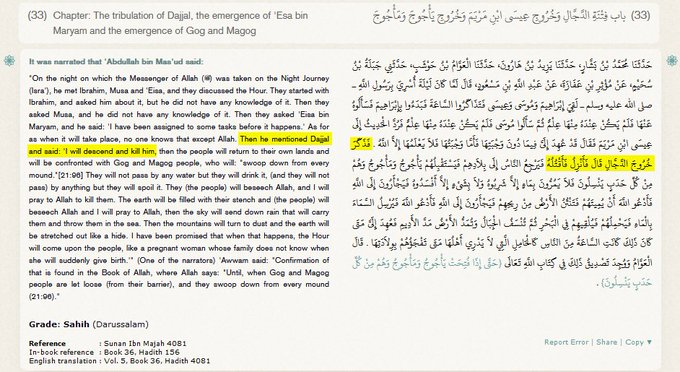Image resolution: width=680 pixels, height=372 pixels.
Task: Click the closing '(21:96).' citation
Action: [x=44, y=297]
